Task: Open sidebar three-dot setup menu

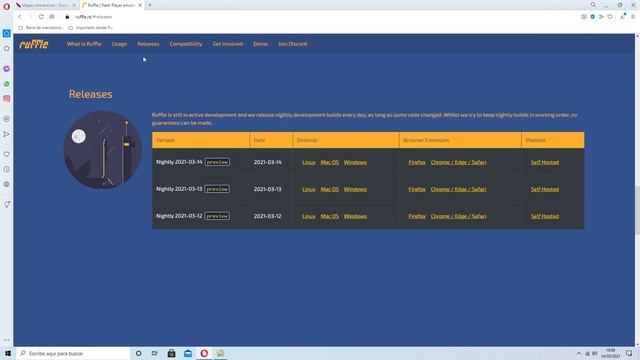Action: pos(7,340)
